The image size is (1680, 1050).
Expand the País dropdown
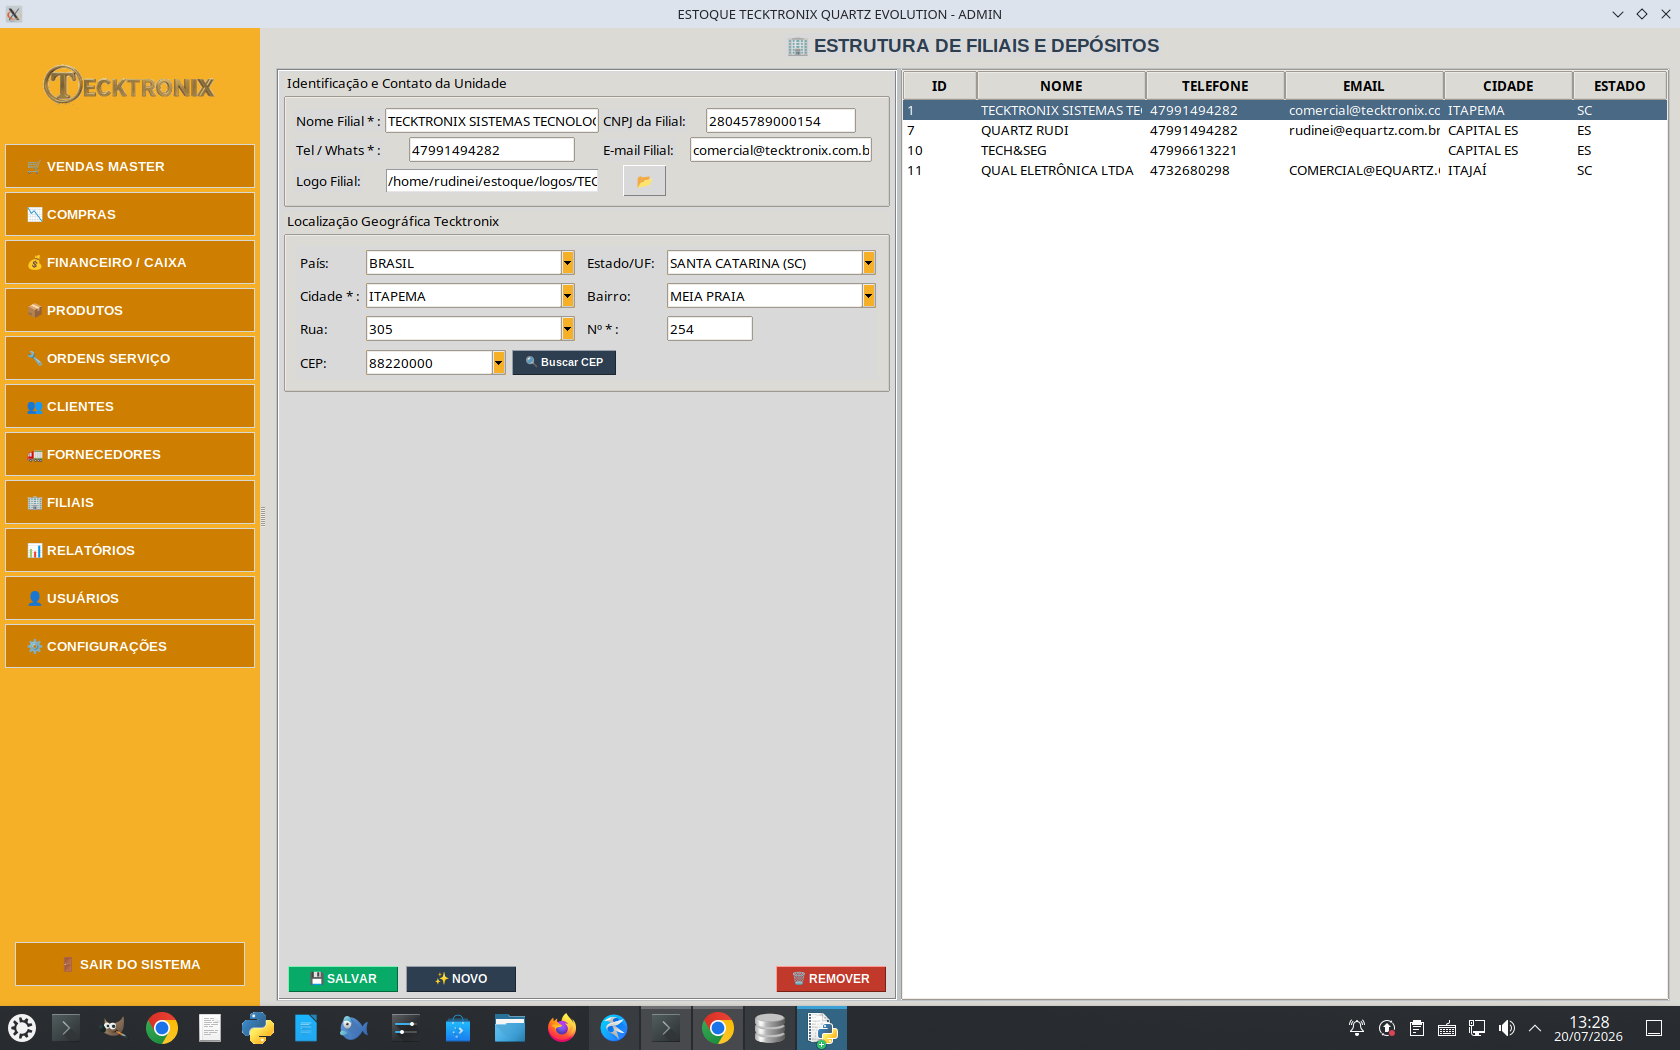(x=568, y=263)
